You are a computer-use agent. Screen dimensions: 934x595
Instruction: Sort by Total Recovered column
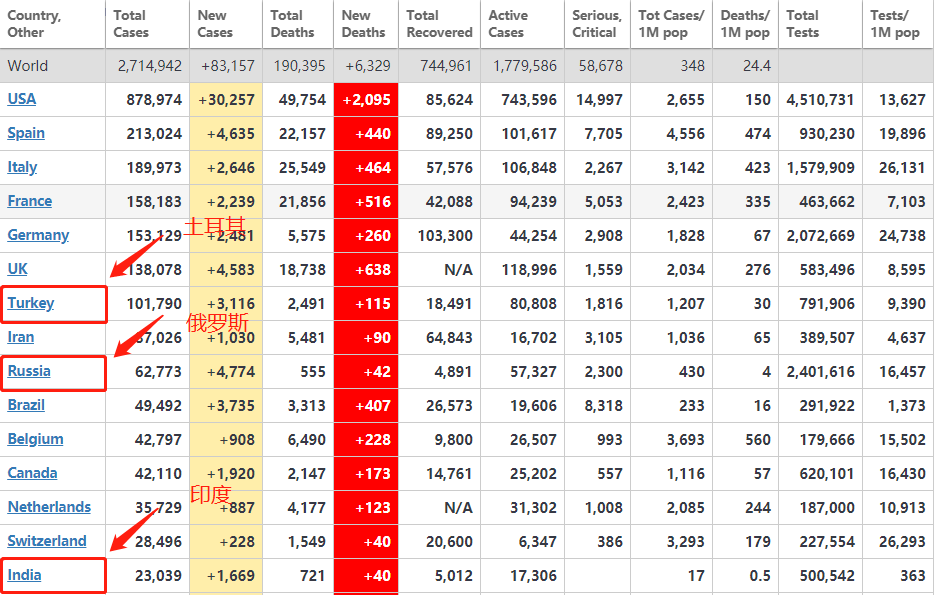point(439,24)
